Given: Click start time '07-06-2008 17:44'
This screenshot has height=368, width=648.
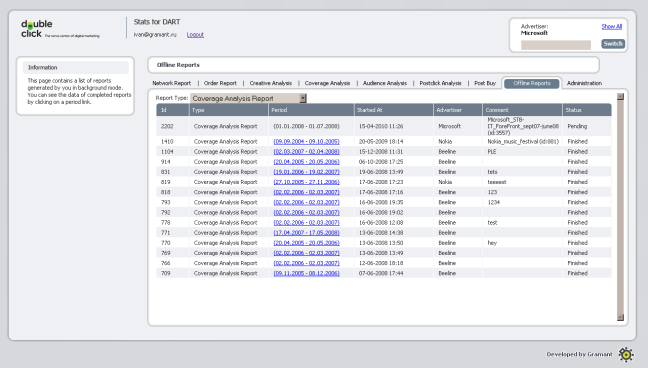Looking at the screenshot, I should coord(381,273).
